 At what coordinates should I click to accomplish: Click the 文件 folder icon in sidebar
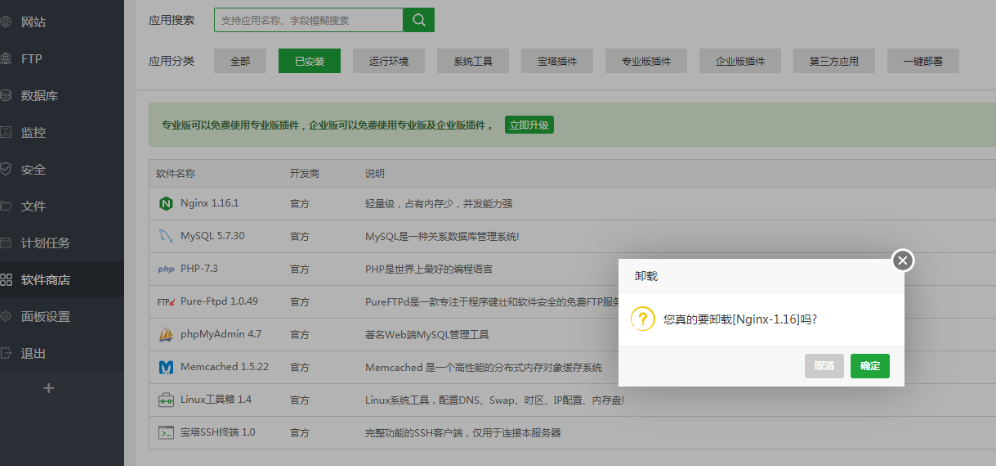pyautogui.click(x=6, y=206)
